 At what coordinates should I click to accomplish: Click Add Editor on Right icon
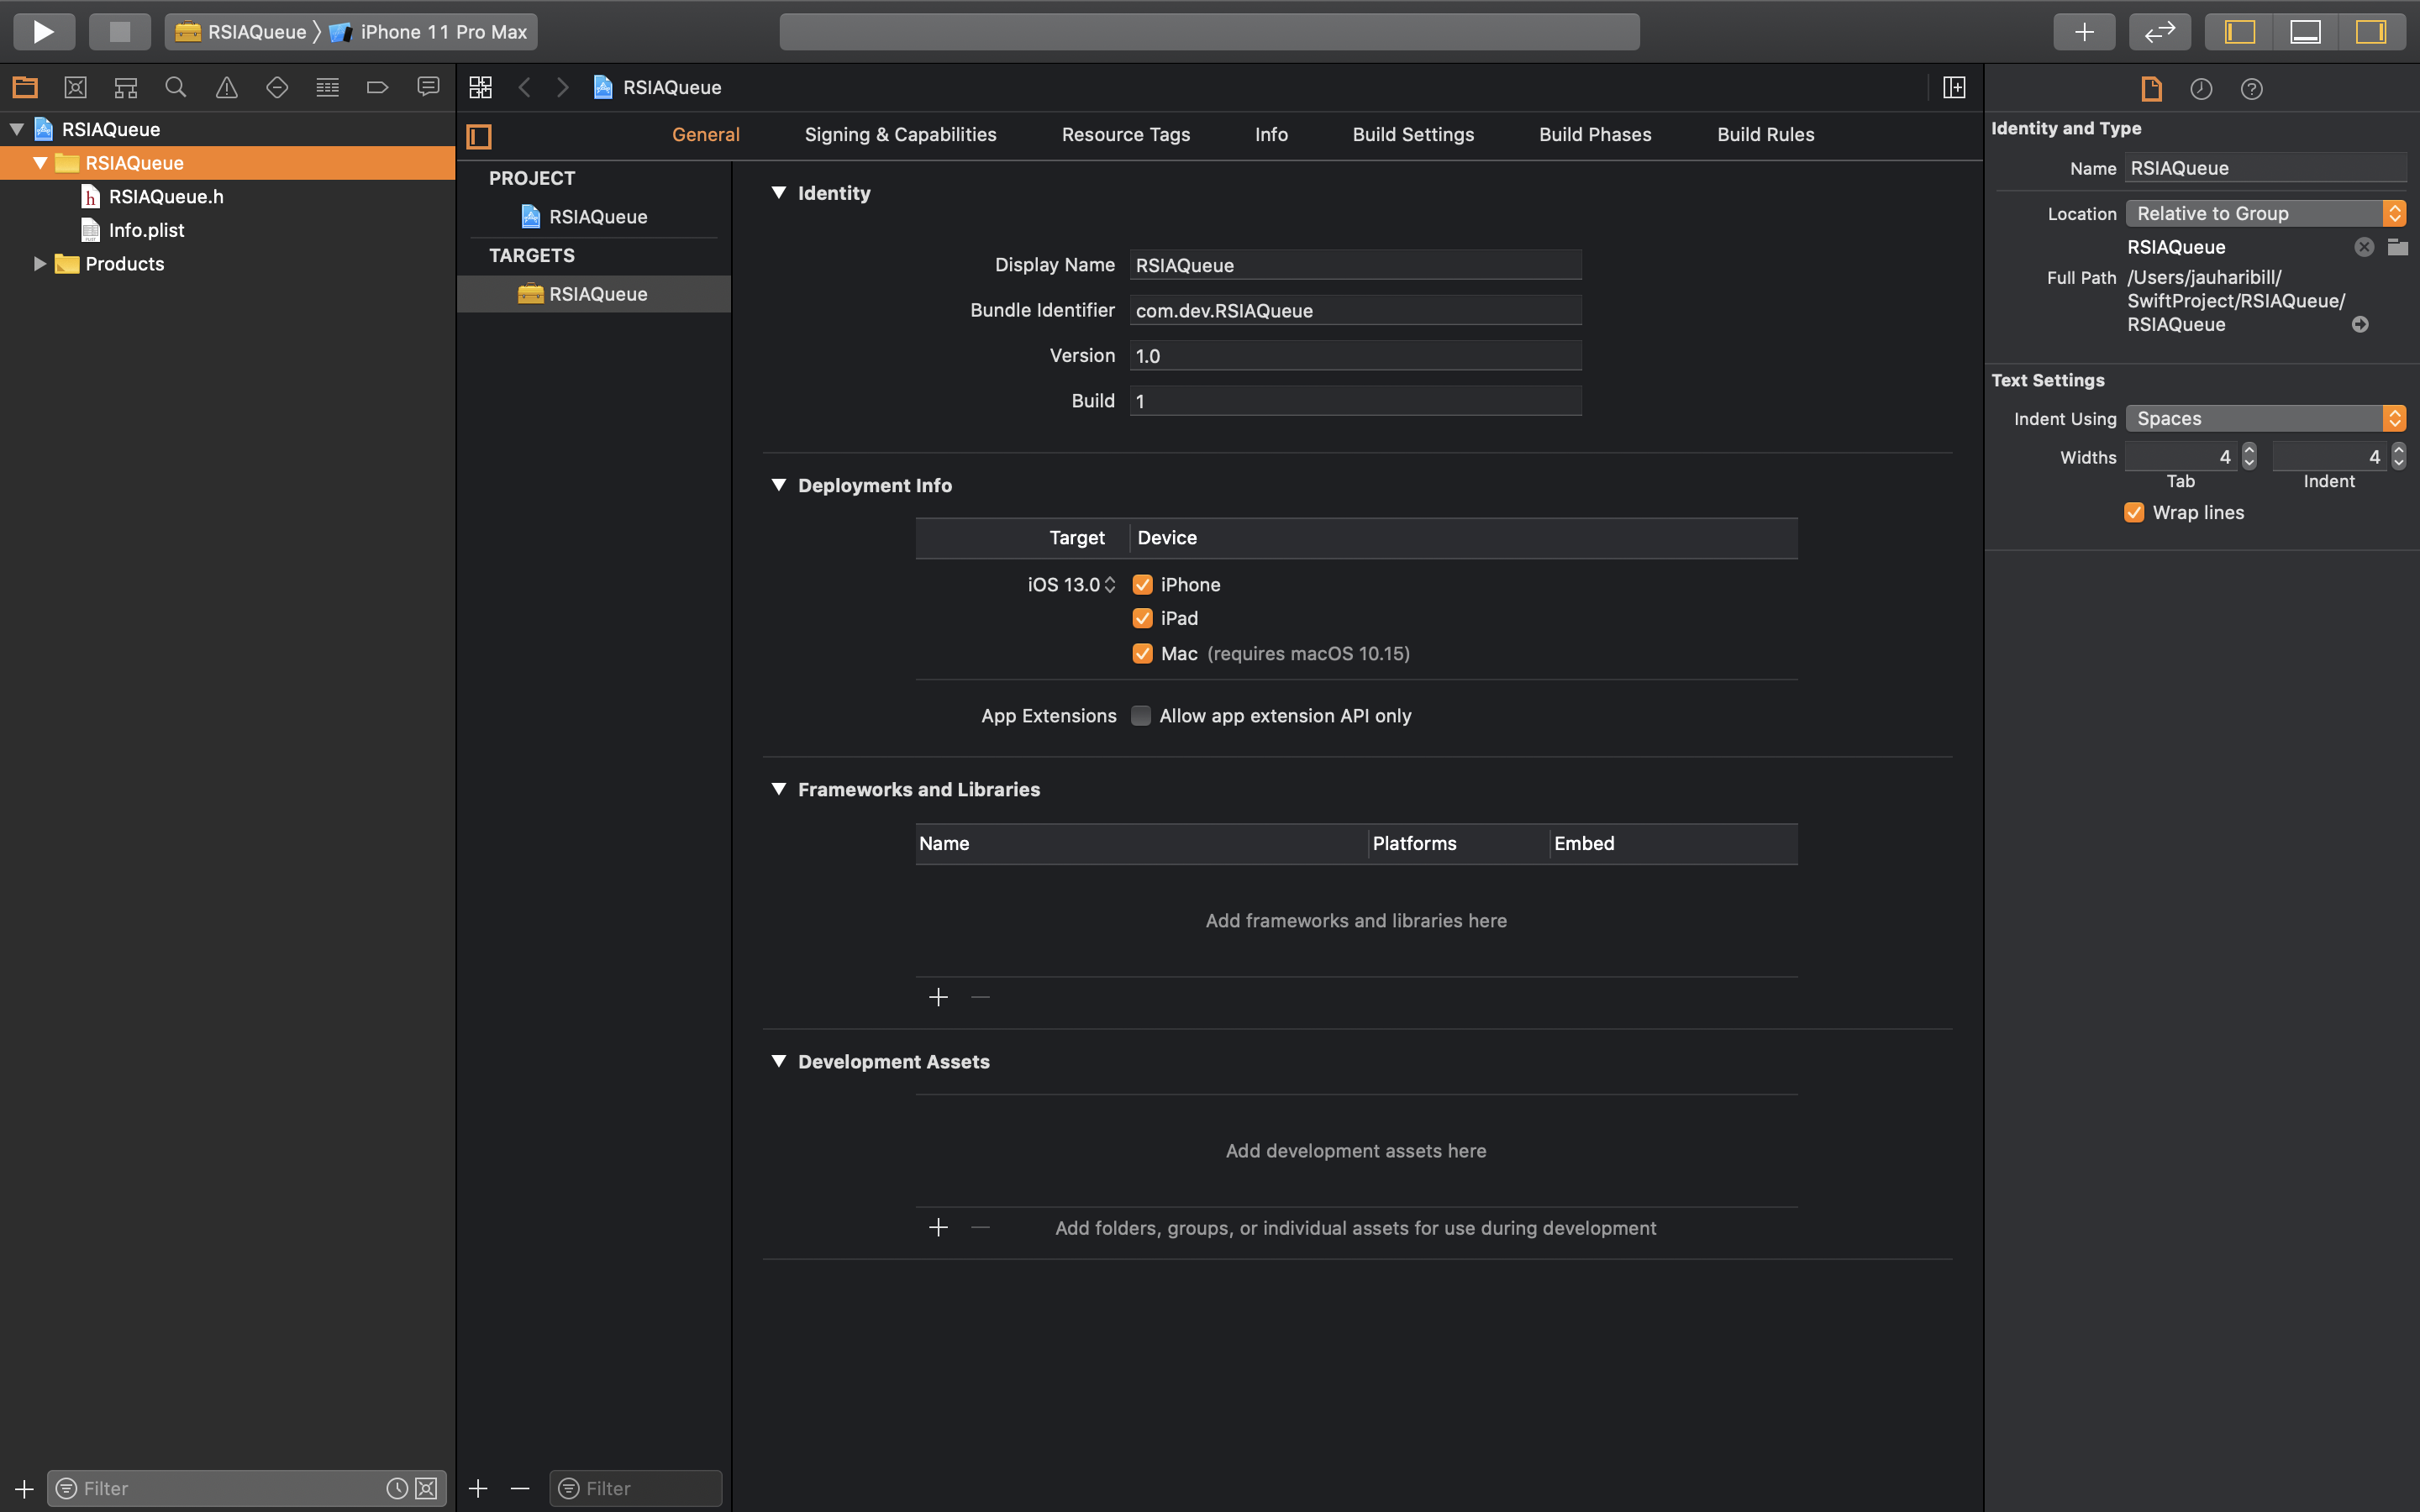tap(1953, 88)
